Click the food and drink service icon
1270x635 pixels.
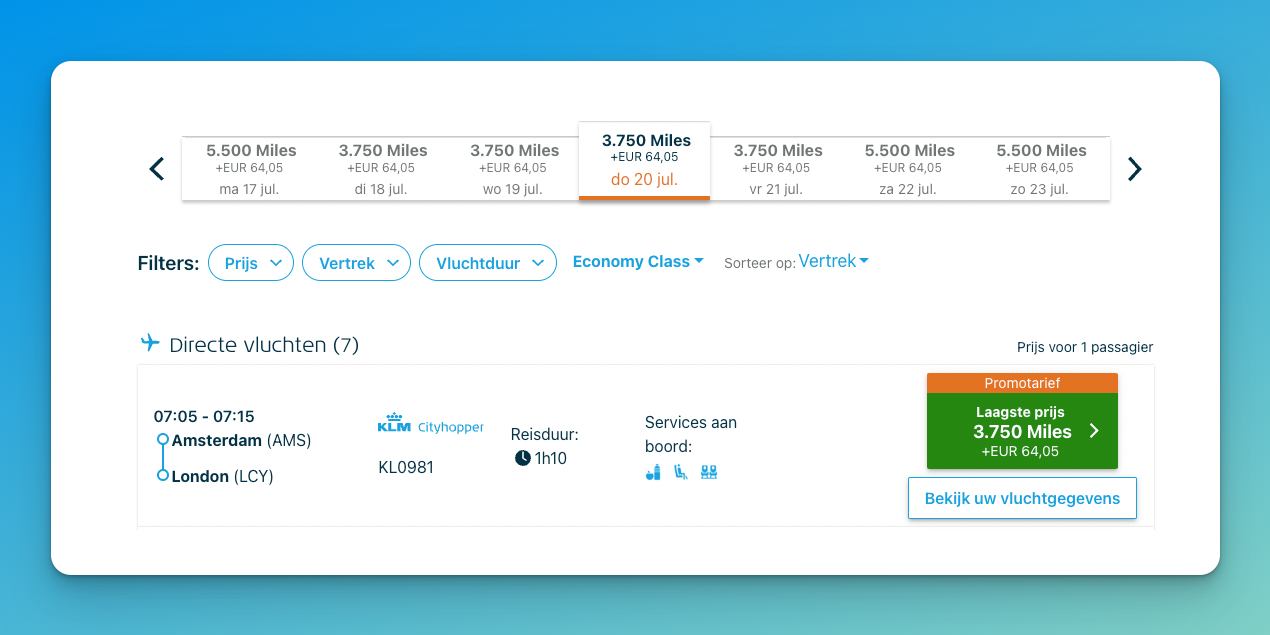point(653,472)
